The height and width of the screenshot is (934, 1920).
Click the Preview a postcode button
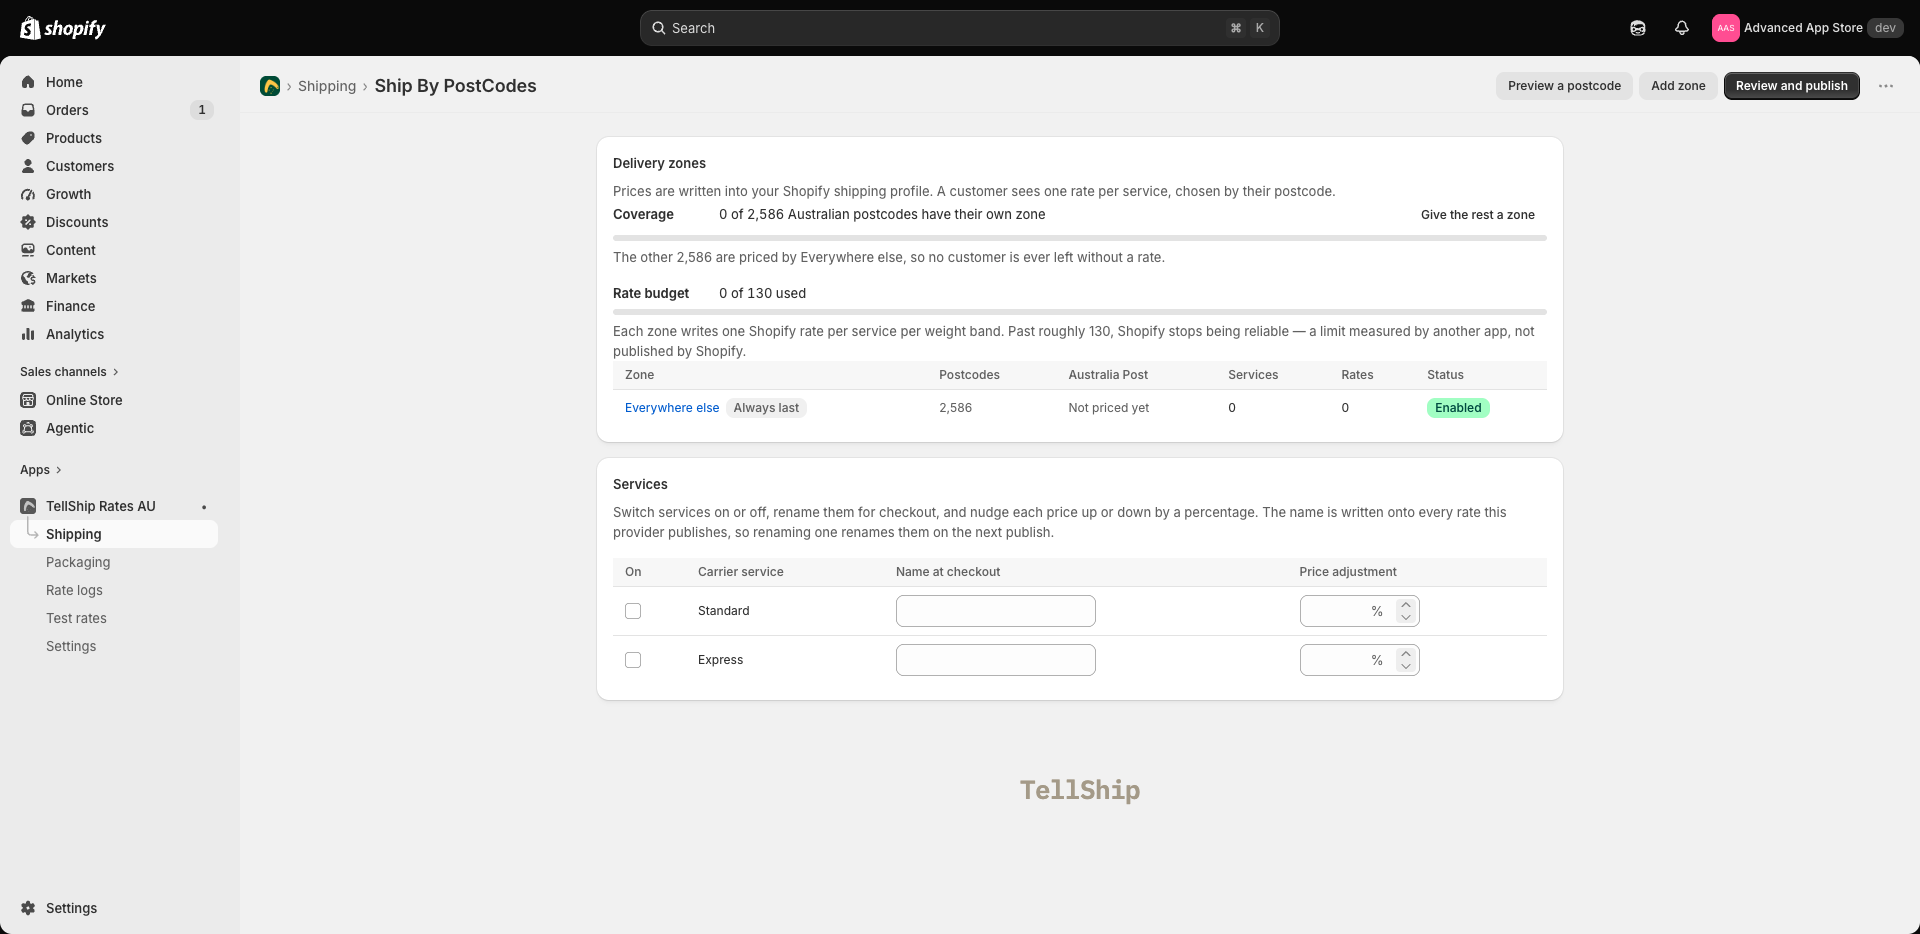click(x=1564, y=86)
